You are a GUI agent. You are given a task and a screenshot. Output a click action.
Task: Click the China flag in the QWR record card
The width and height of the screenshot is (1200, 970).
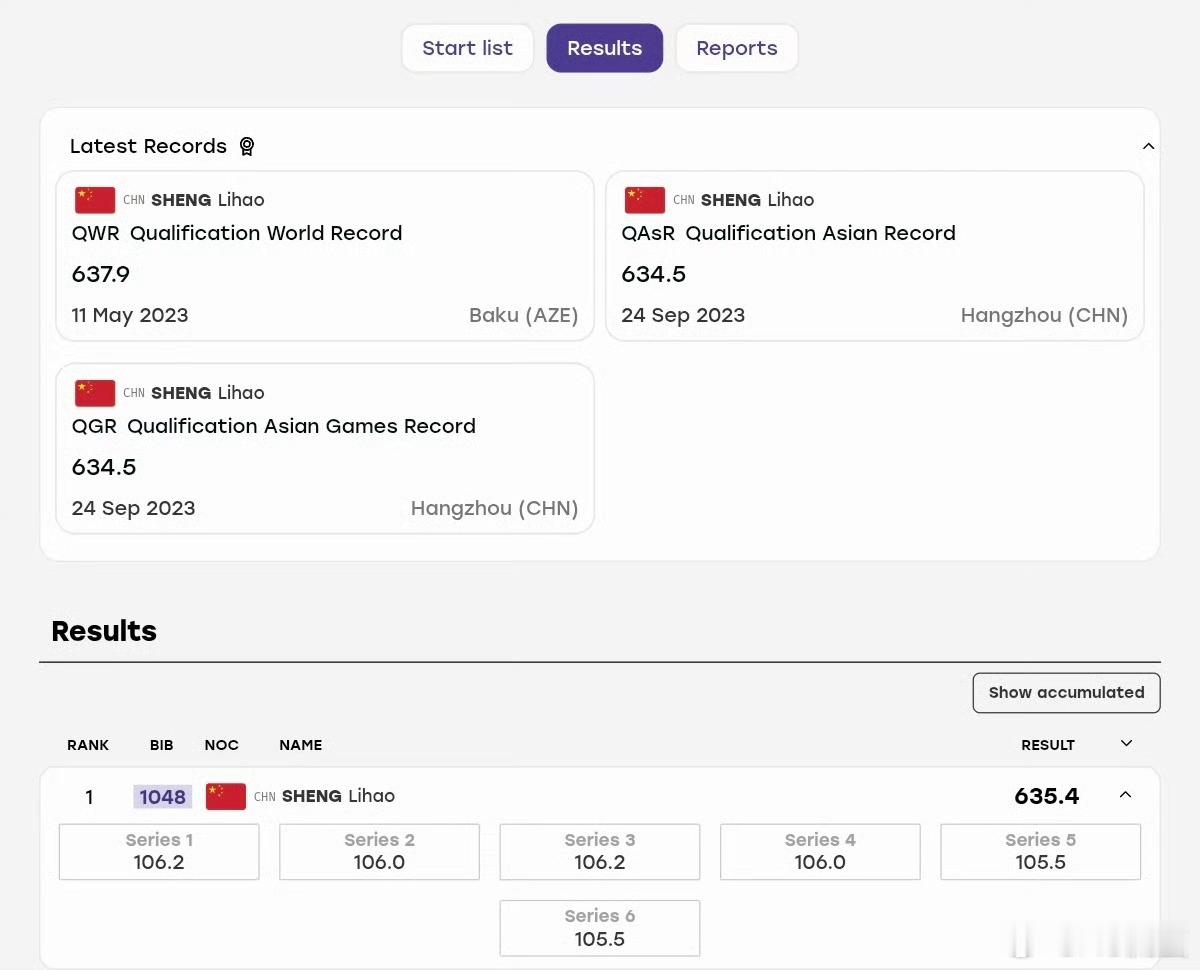point(95,200)
